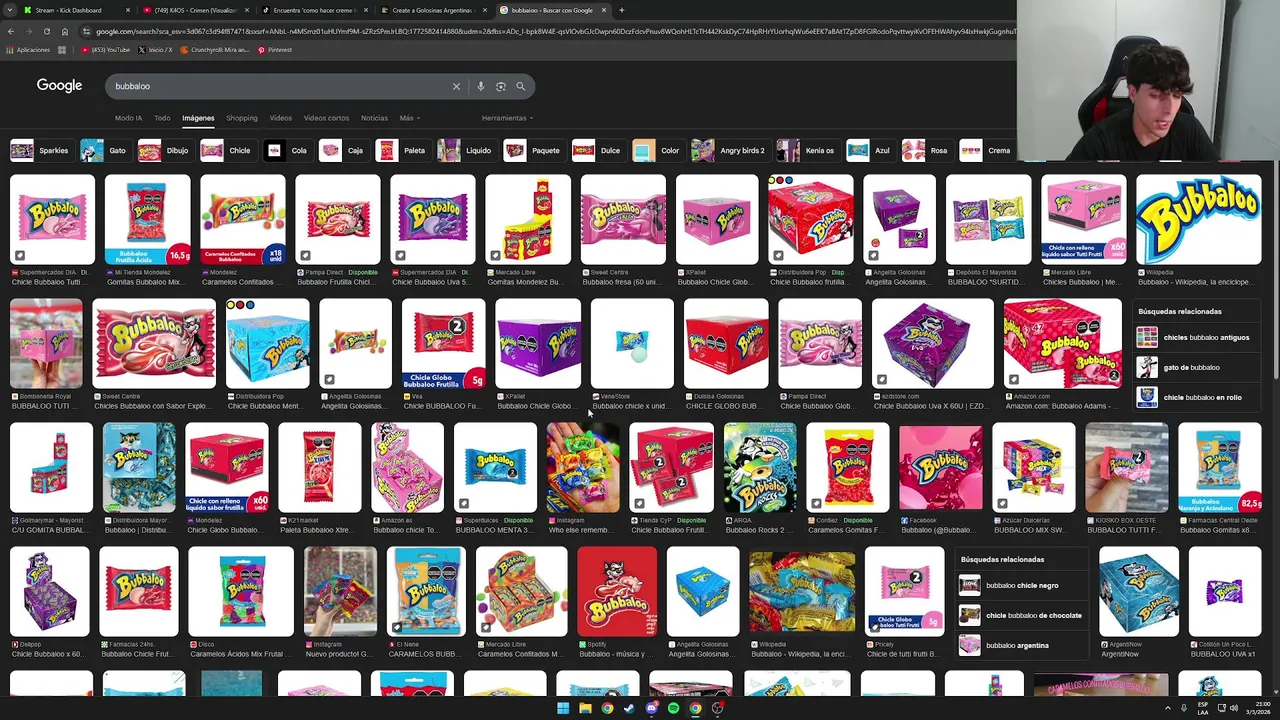Open the Amazon.com Bubbaloo Adams image result
This screenshot has width=1280, height=720.
tap(1062, 344)
